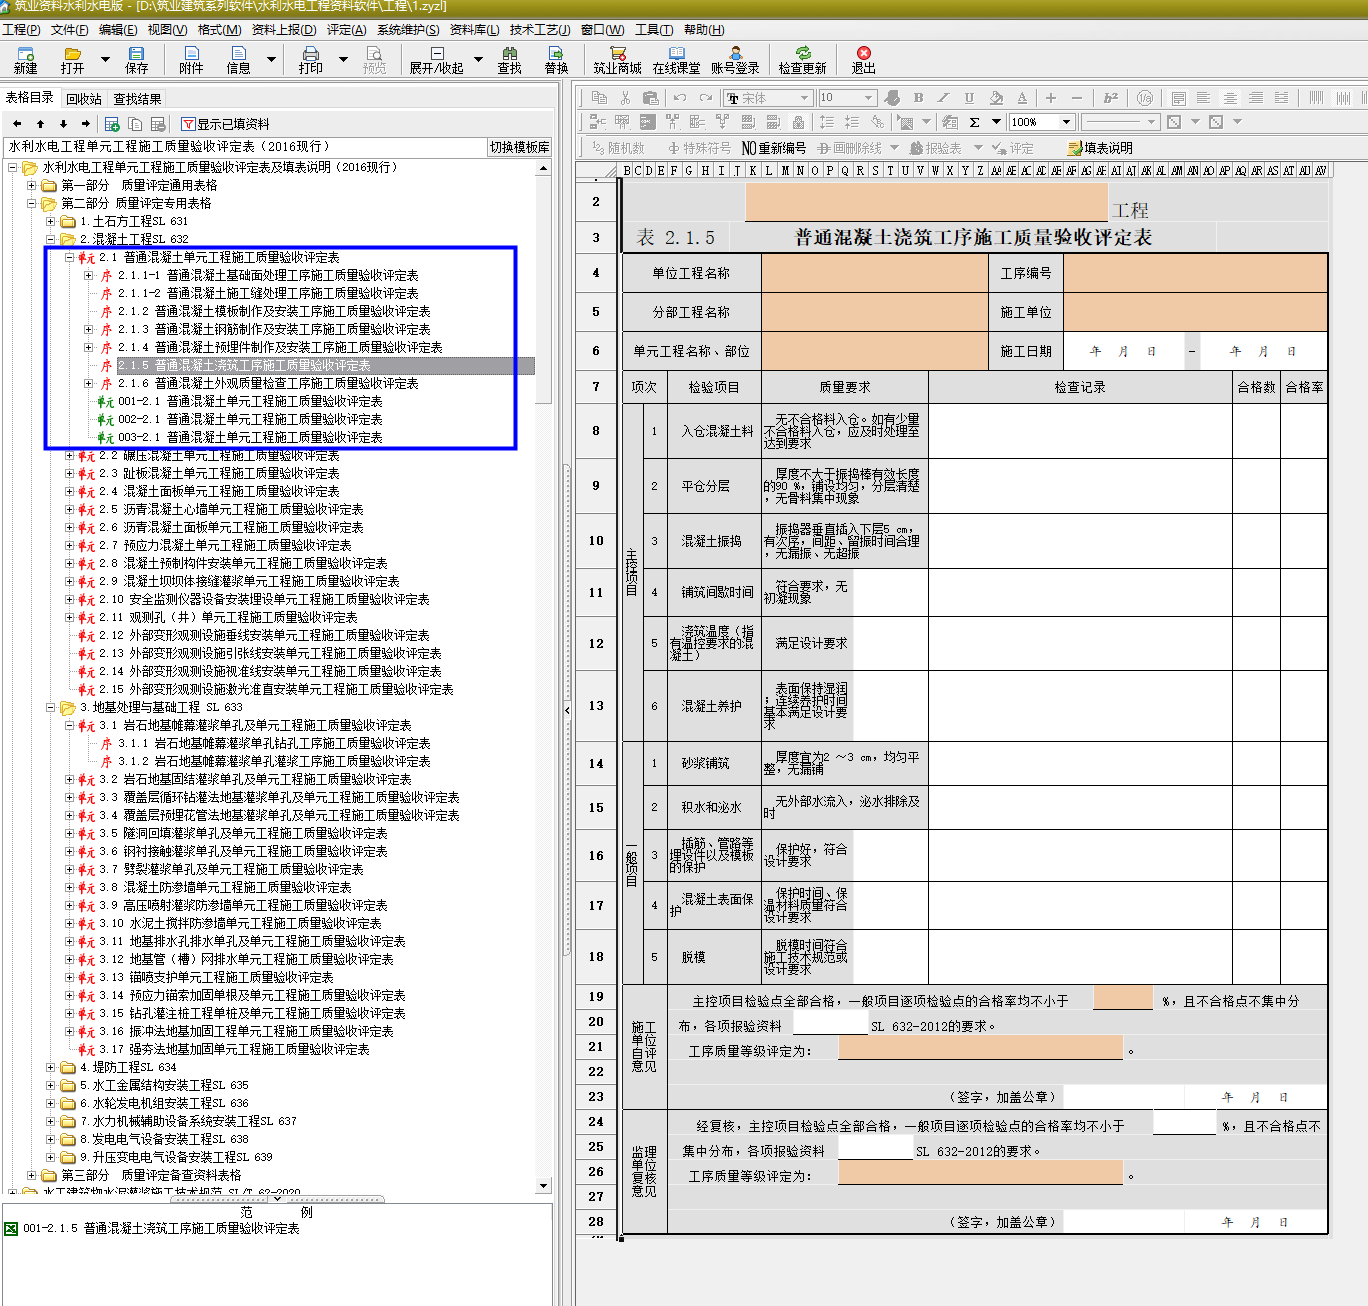1368x1306 pixels.
Task: Click the move-down arrow in tree toolbar
Action: [63, 124]
